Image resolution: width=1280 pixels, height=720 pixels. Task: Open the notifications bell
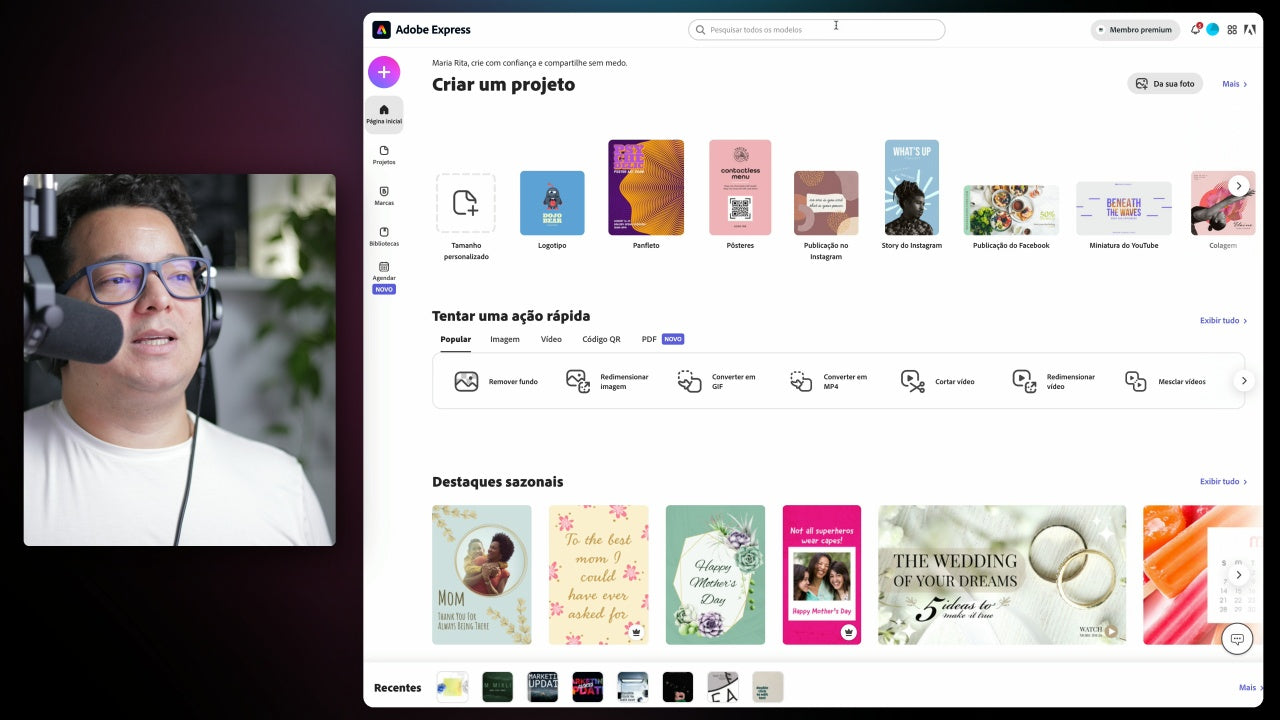[1195, 30]
